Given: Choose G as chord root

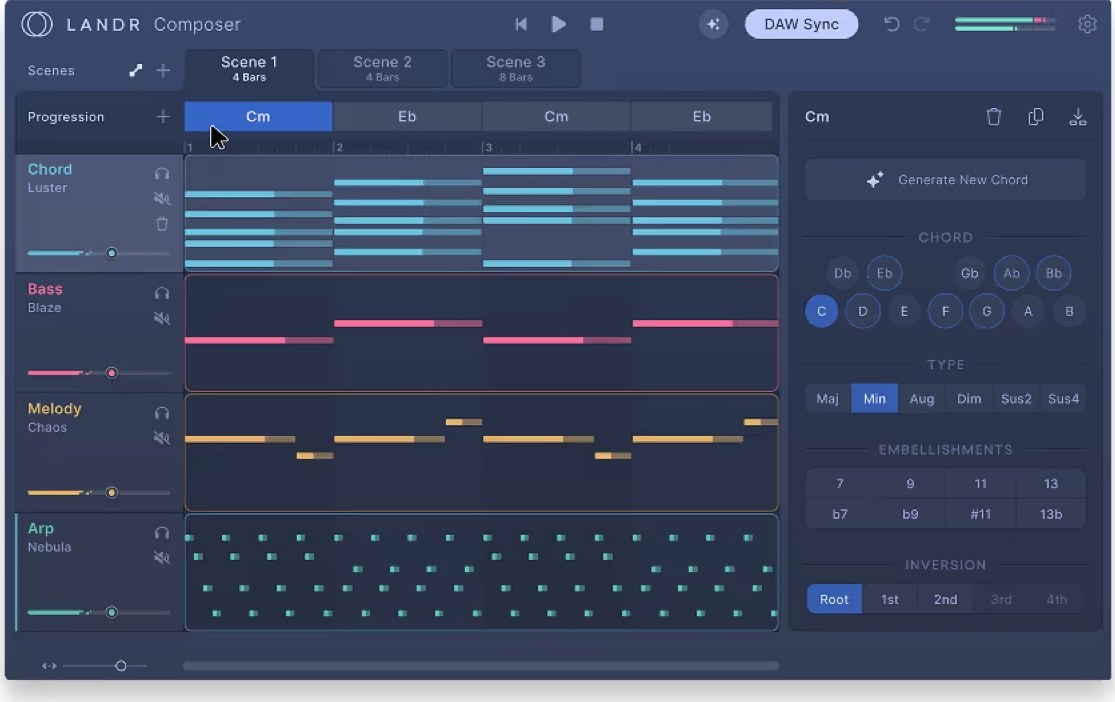Looking at the screenshot, I should (x=986, y=312).
